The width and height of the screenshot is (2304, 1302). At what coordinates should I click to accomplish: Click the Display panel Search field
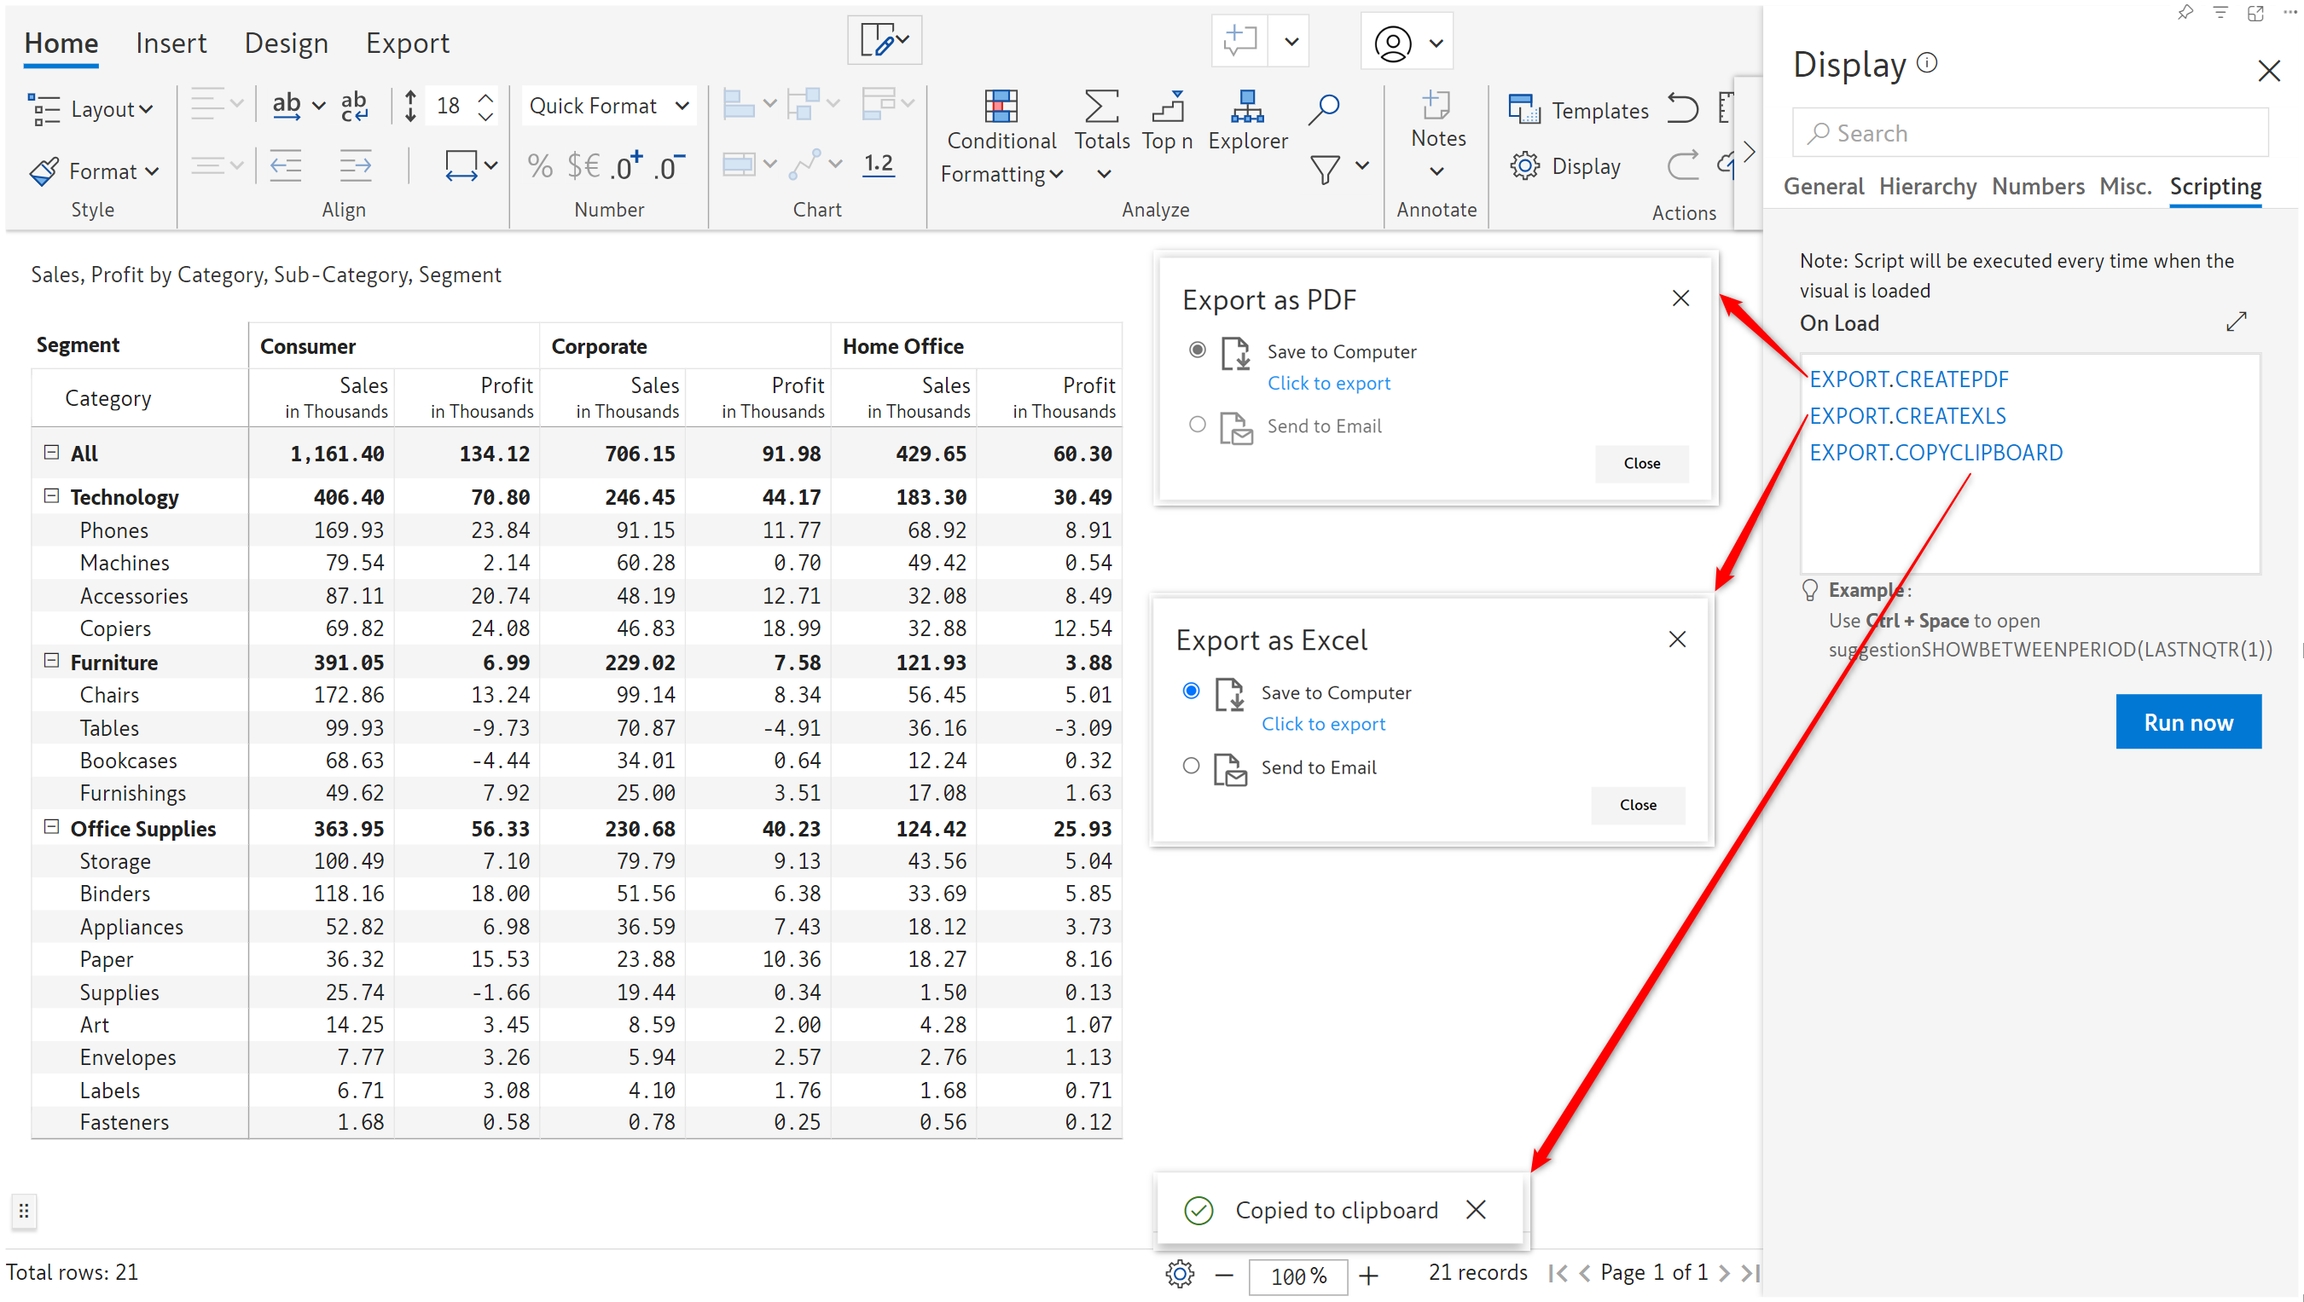click(x=2030, y=133)
